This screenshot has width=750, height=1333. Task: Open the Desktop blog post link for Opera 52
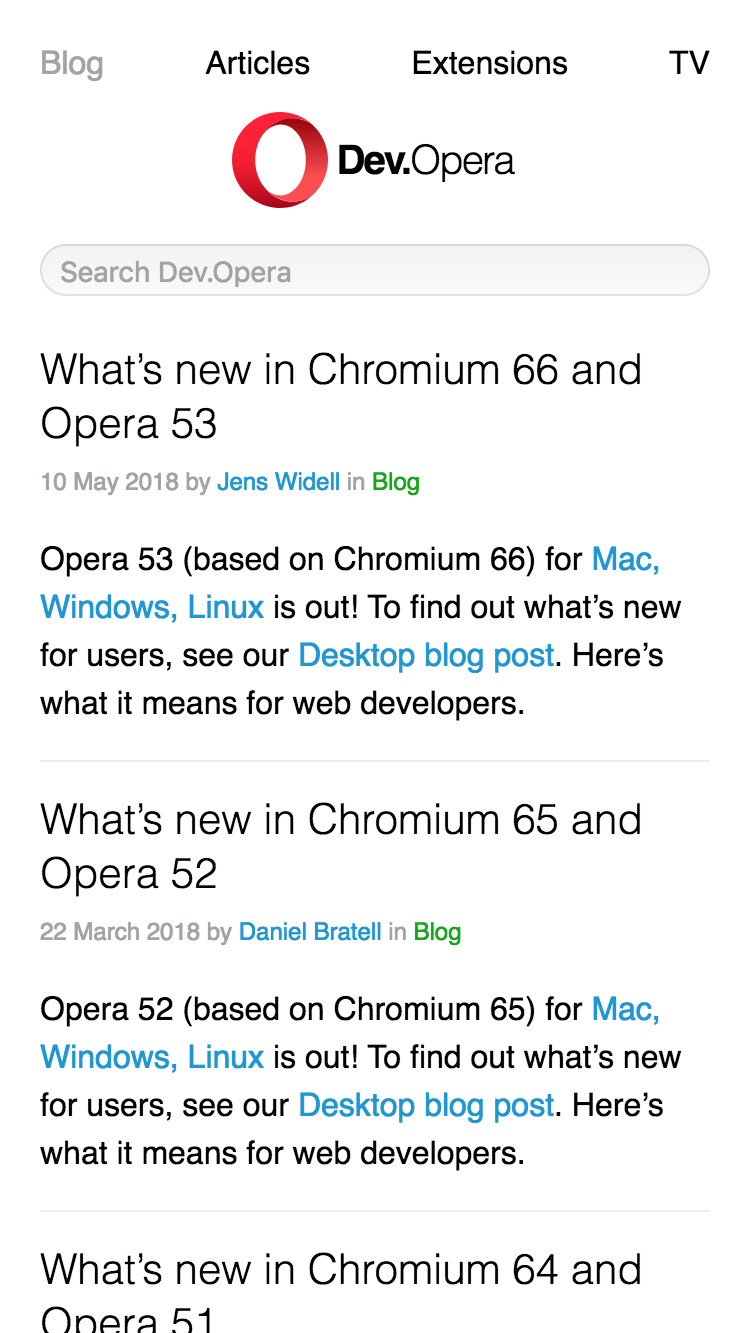[426, 1105]
